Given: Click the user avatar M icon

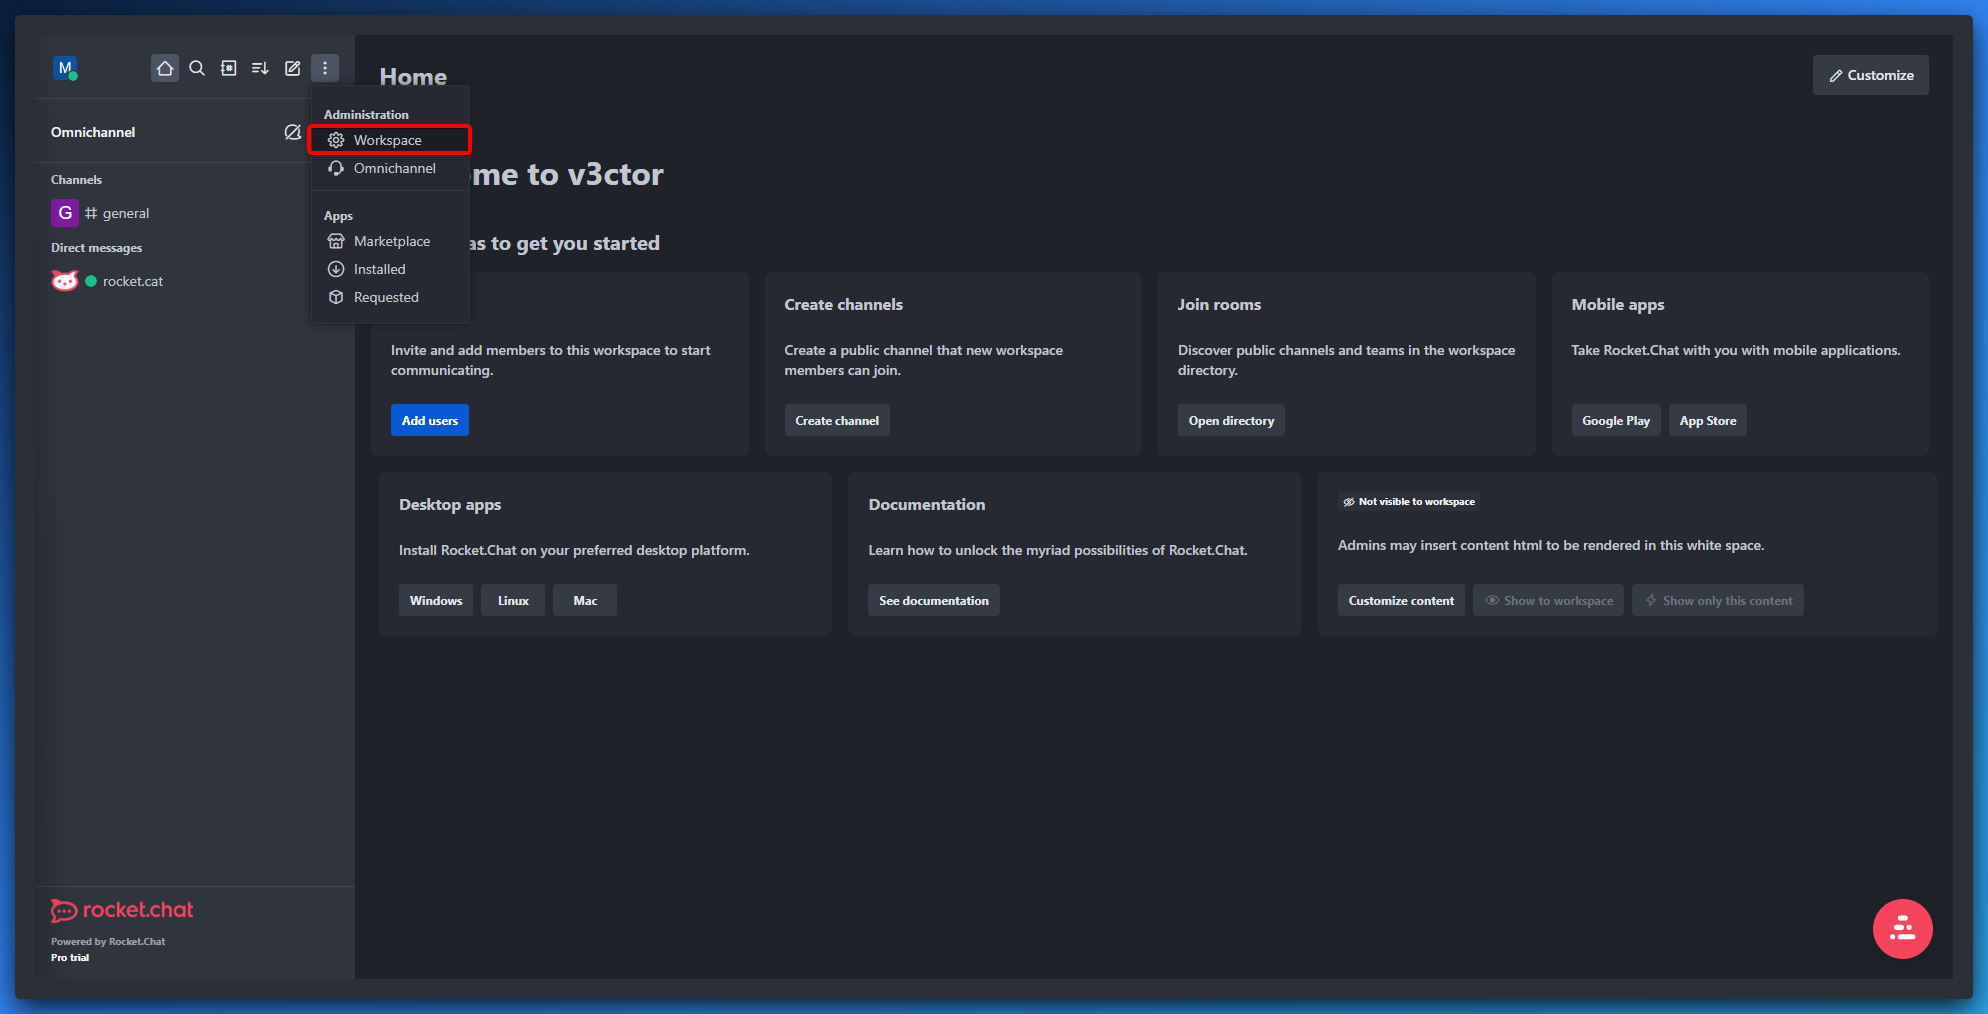Looking at the screenshot, I should point(65,68).
